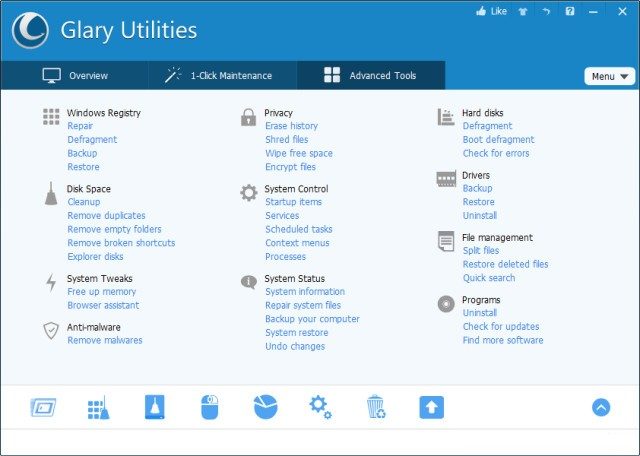Click Repair system files link

tap(303, 305)
